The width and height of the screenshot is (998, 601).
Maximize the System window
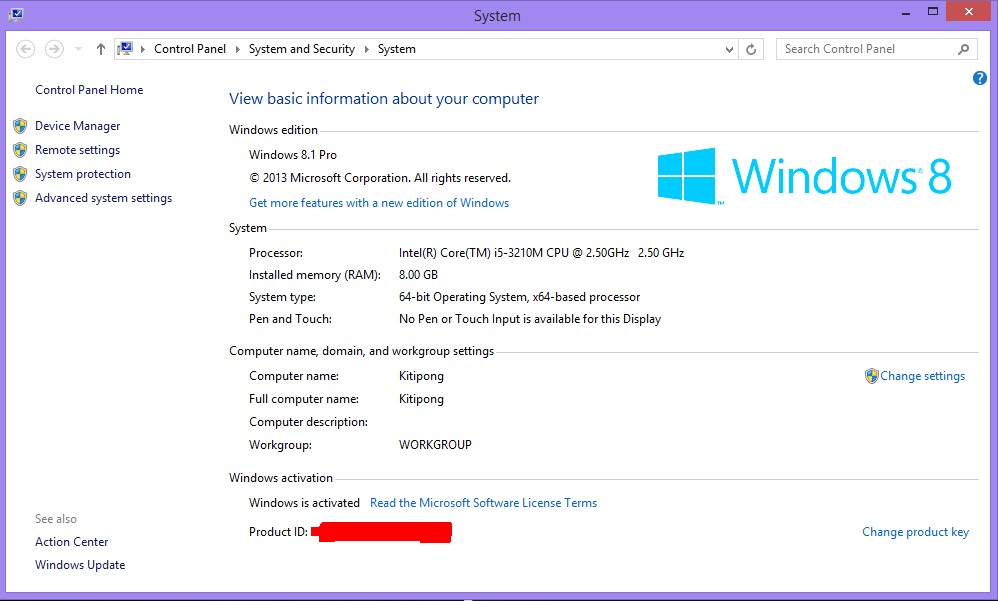pyautogui.click(x=933, y=11)
